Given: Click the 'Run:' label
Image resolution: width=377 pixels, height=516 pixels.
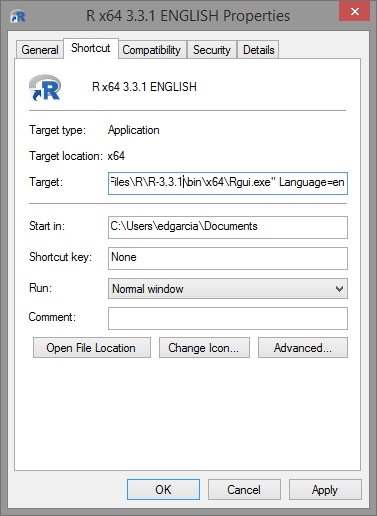Looking at the screenshot, I should point(40,288).
